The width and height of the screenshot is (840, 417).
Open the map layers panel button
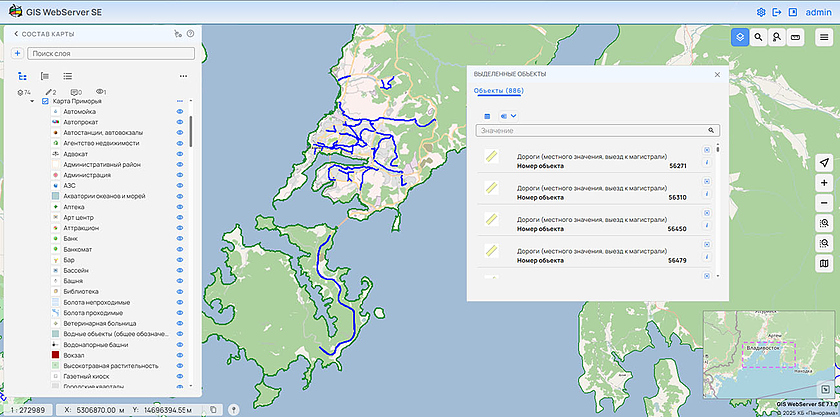pyautogui.click(x=739, y=36)
